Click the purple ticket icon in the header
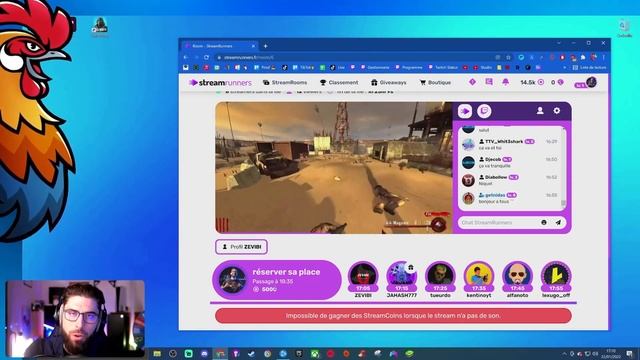Screen dimensions: 640x360 point(489,82)
